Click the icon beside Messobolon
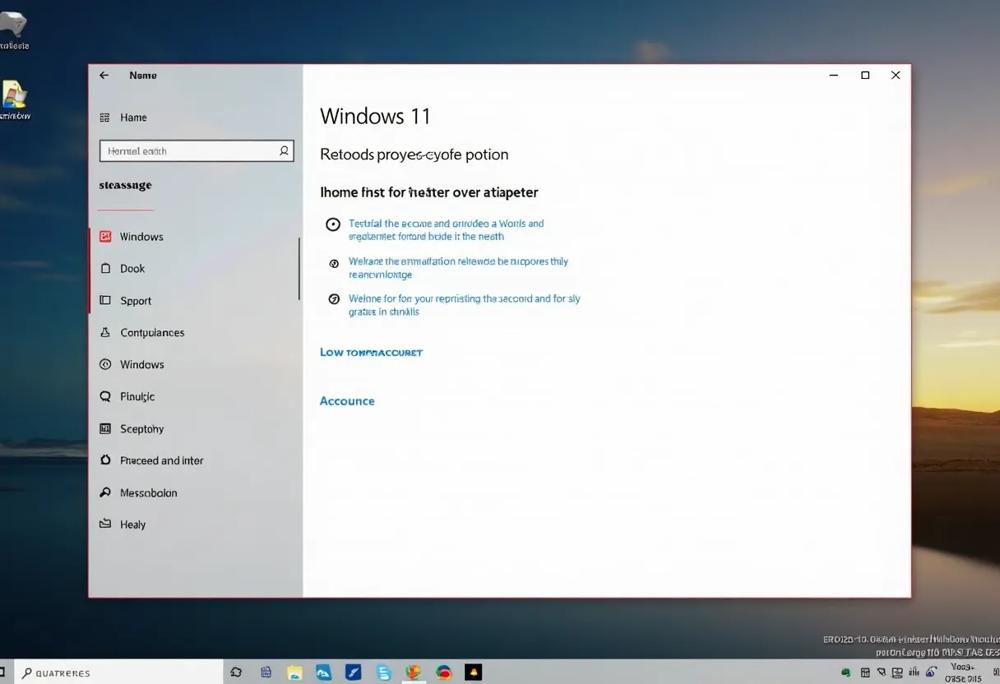 point(105,492)
